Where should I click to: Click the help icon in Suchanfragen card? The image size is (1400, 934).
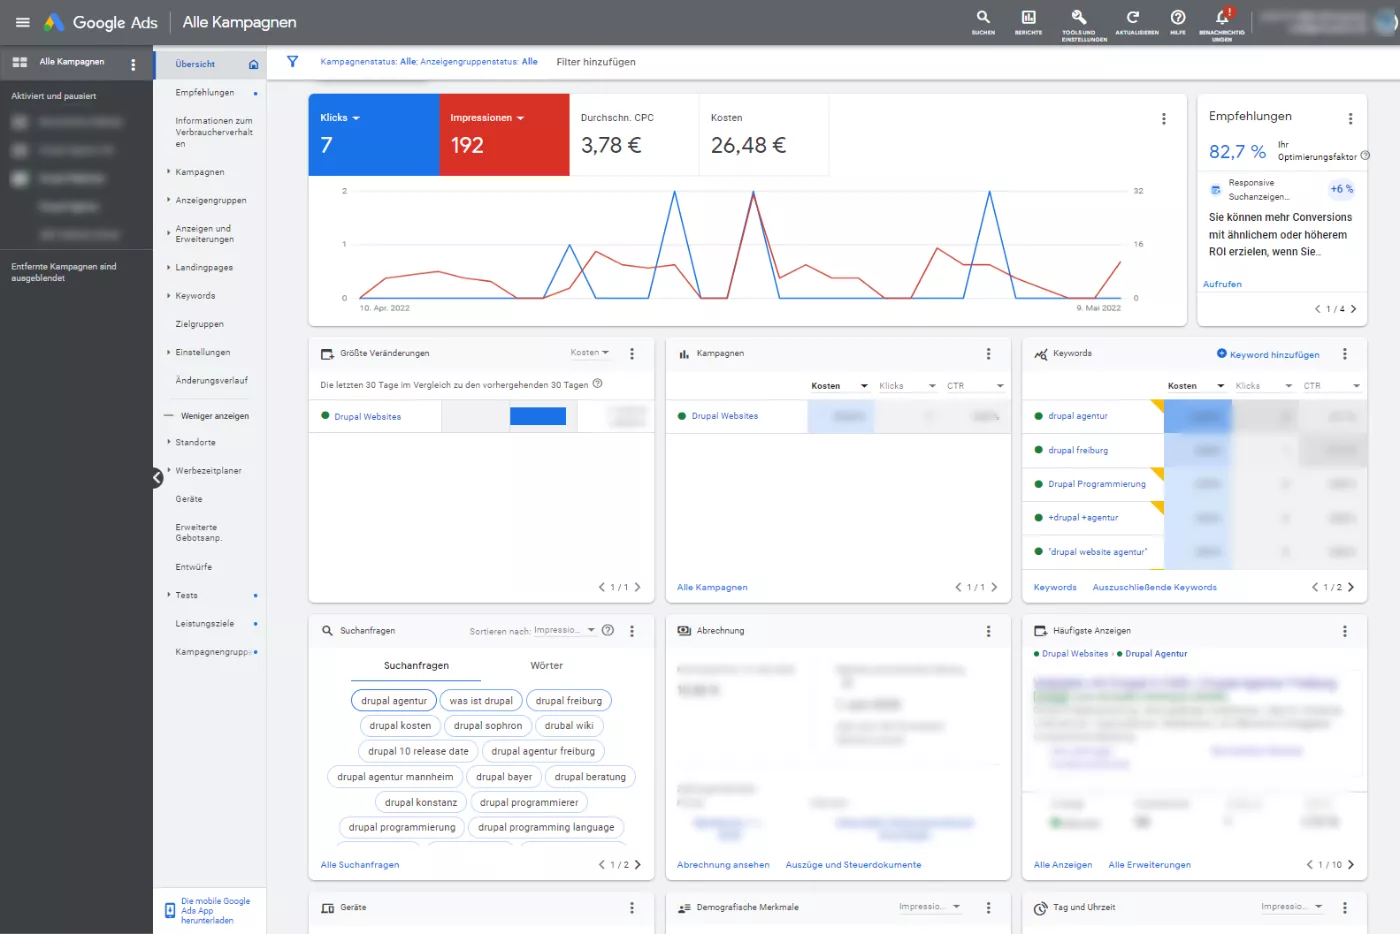pyautogui.click(x=607, y=630)
